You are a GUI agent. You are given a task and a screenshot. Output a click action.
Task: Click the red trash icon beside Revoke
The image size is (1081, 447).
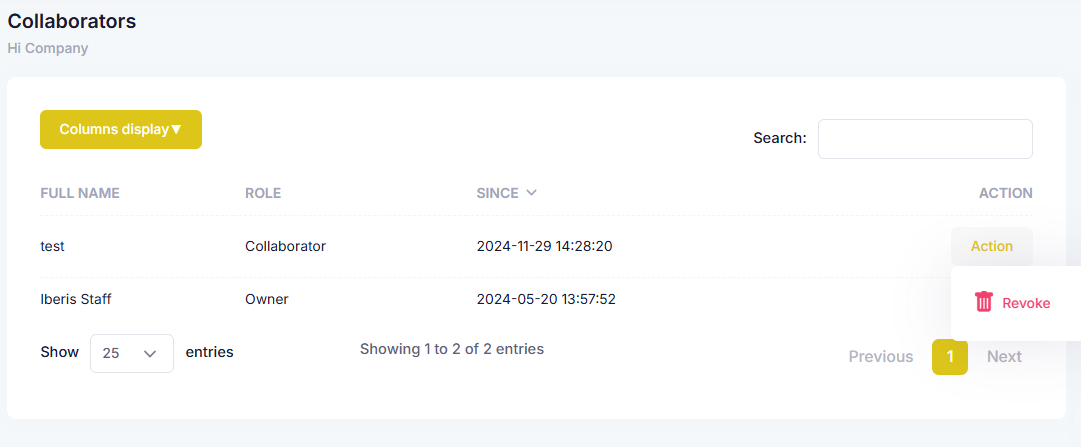(984, 302)
